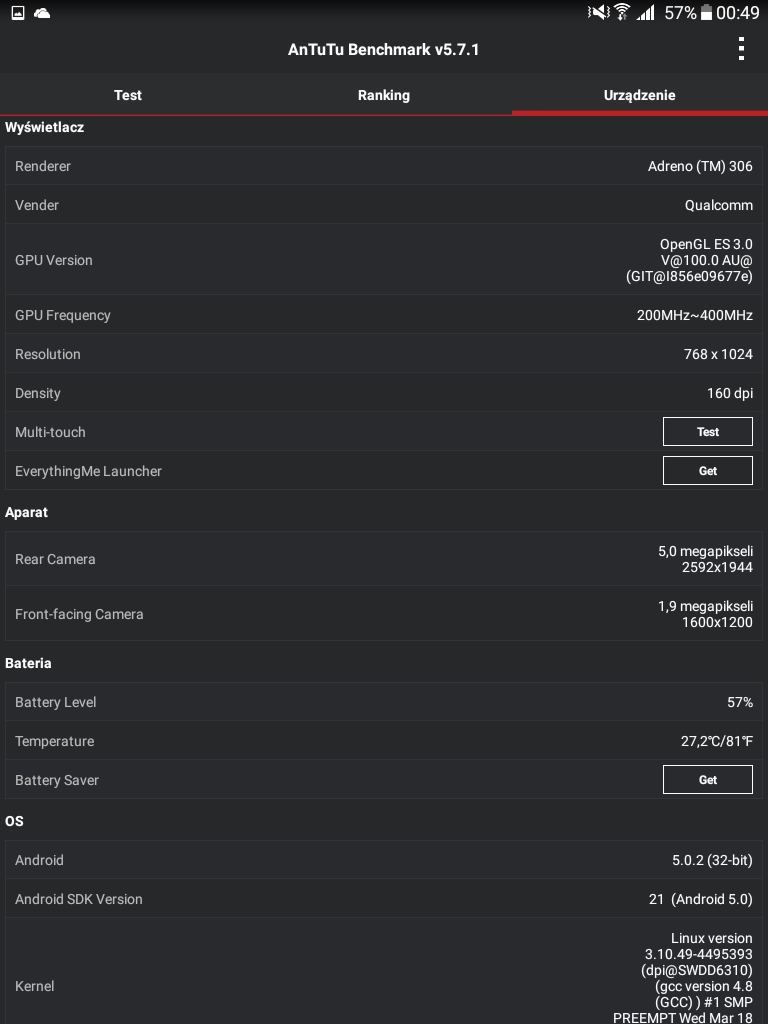Start the Multi-touch Test button
Viewport: 768px width, 1024px height.
pos(708,432)
